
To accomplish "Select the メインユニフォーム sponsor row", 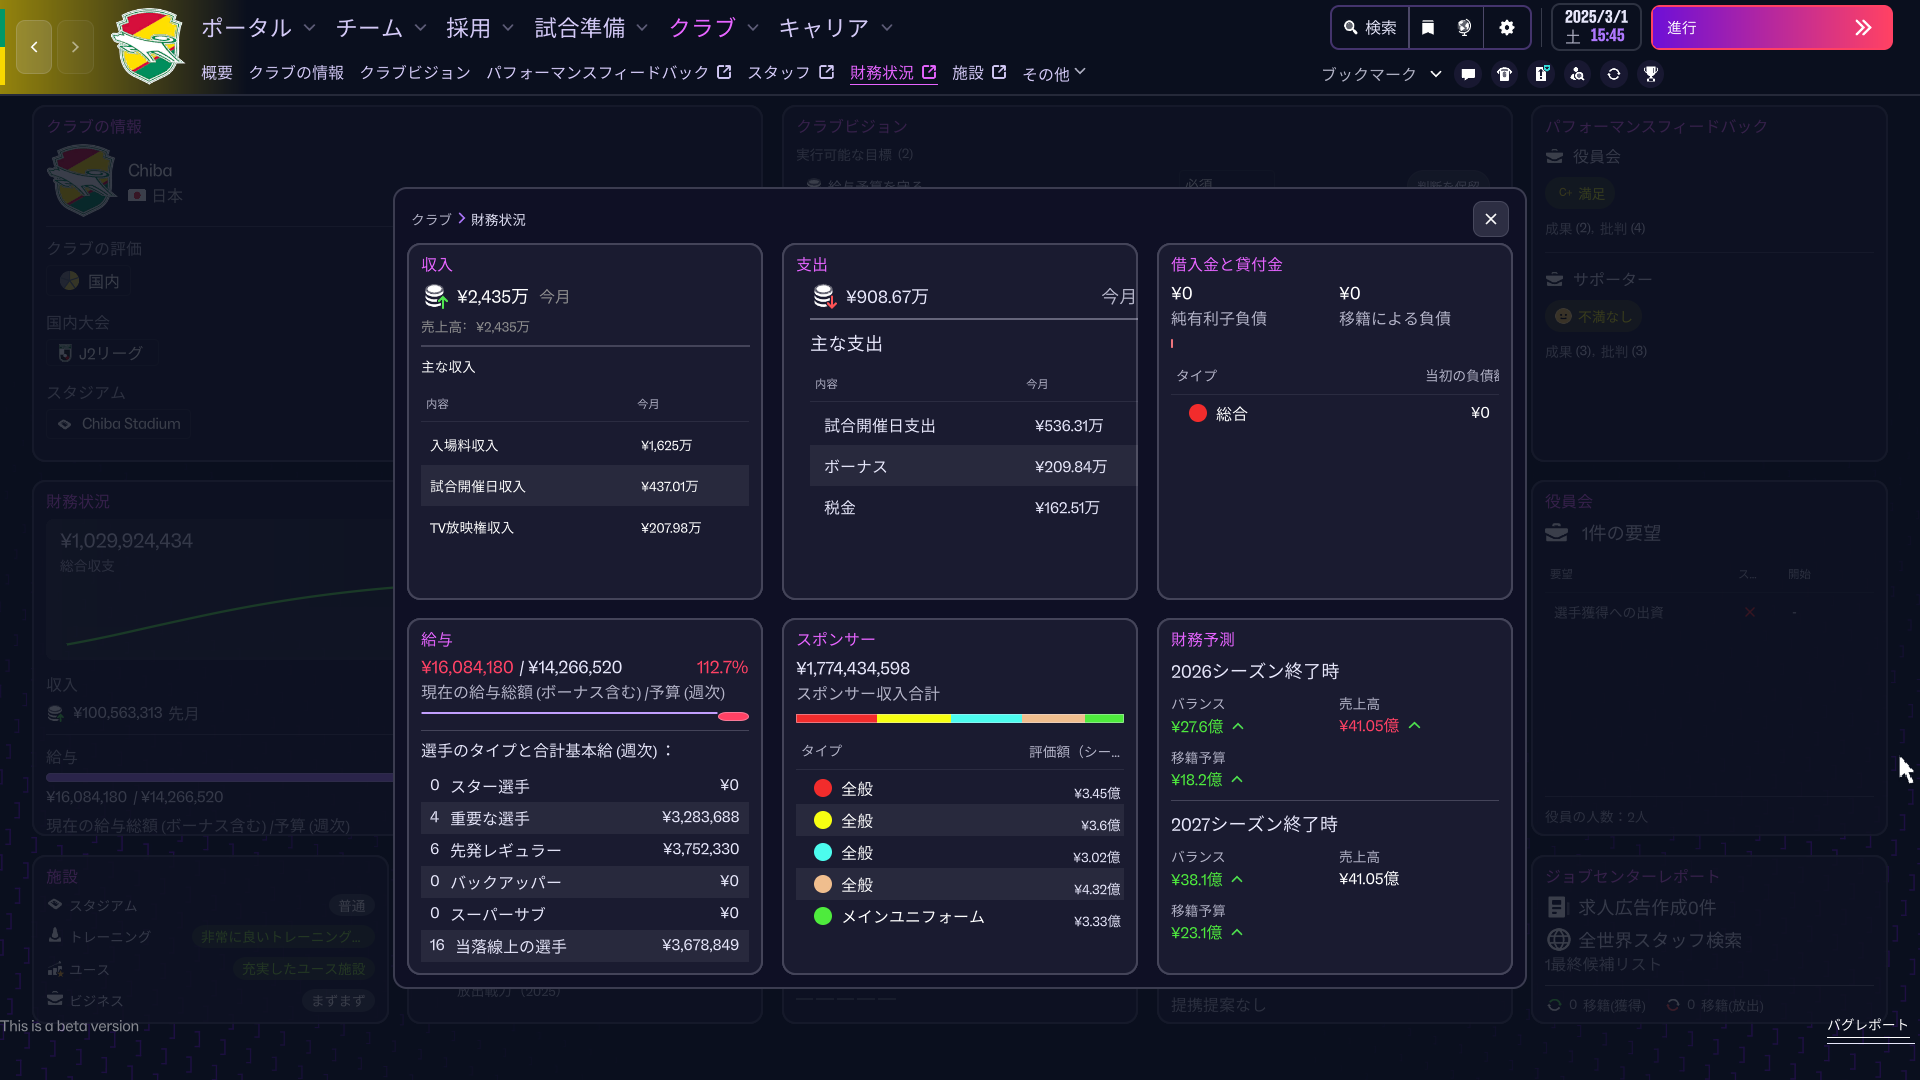I will click(x=960, y=917).
